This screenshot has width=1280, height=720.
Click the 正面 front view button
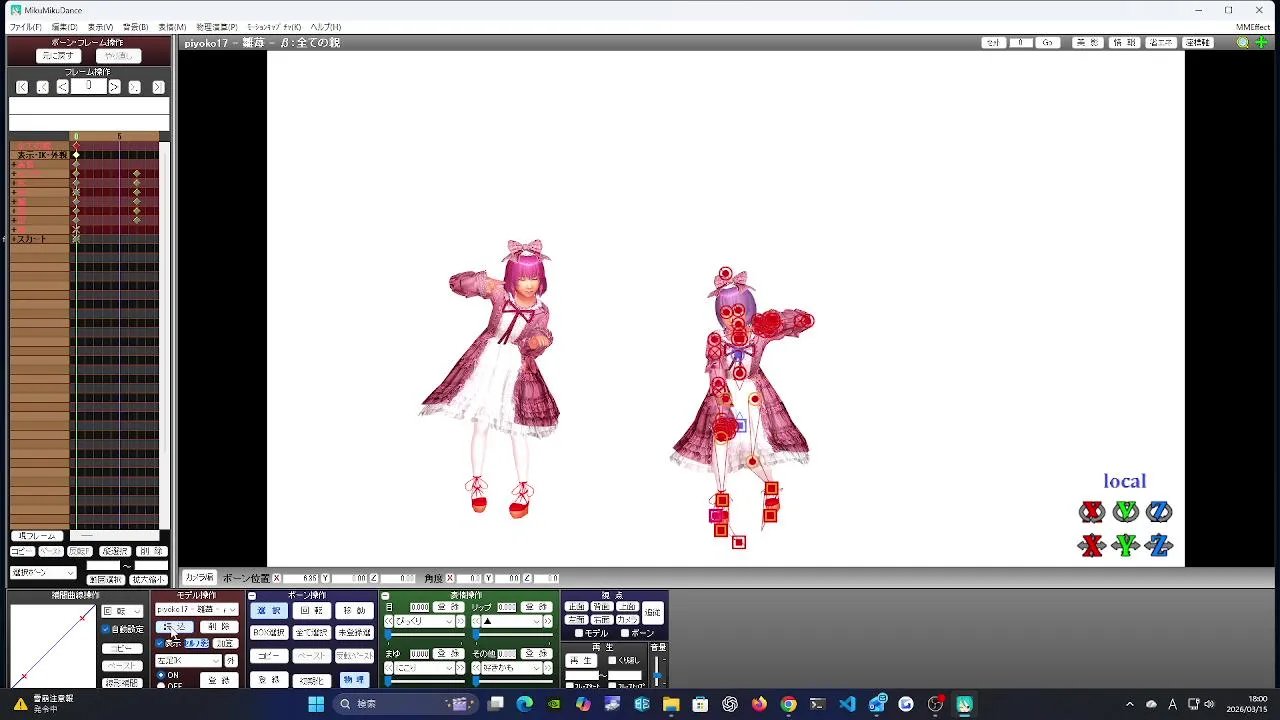tap(576, 606)
